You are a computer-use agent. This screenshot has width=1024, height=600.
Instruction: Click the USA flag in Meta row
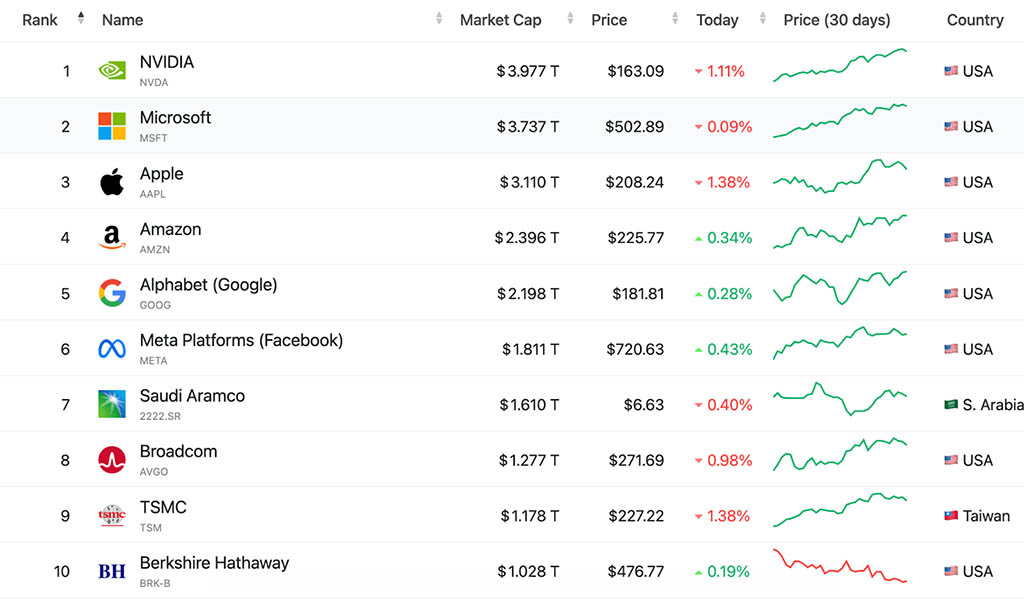point(951,349)
